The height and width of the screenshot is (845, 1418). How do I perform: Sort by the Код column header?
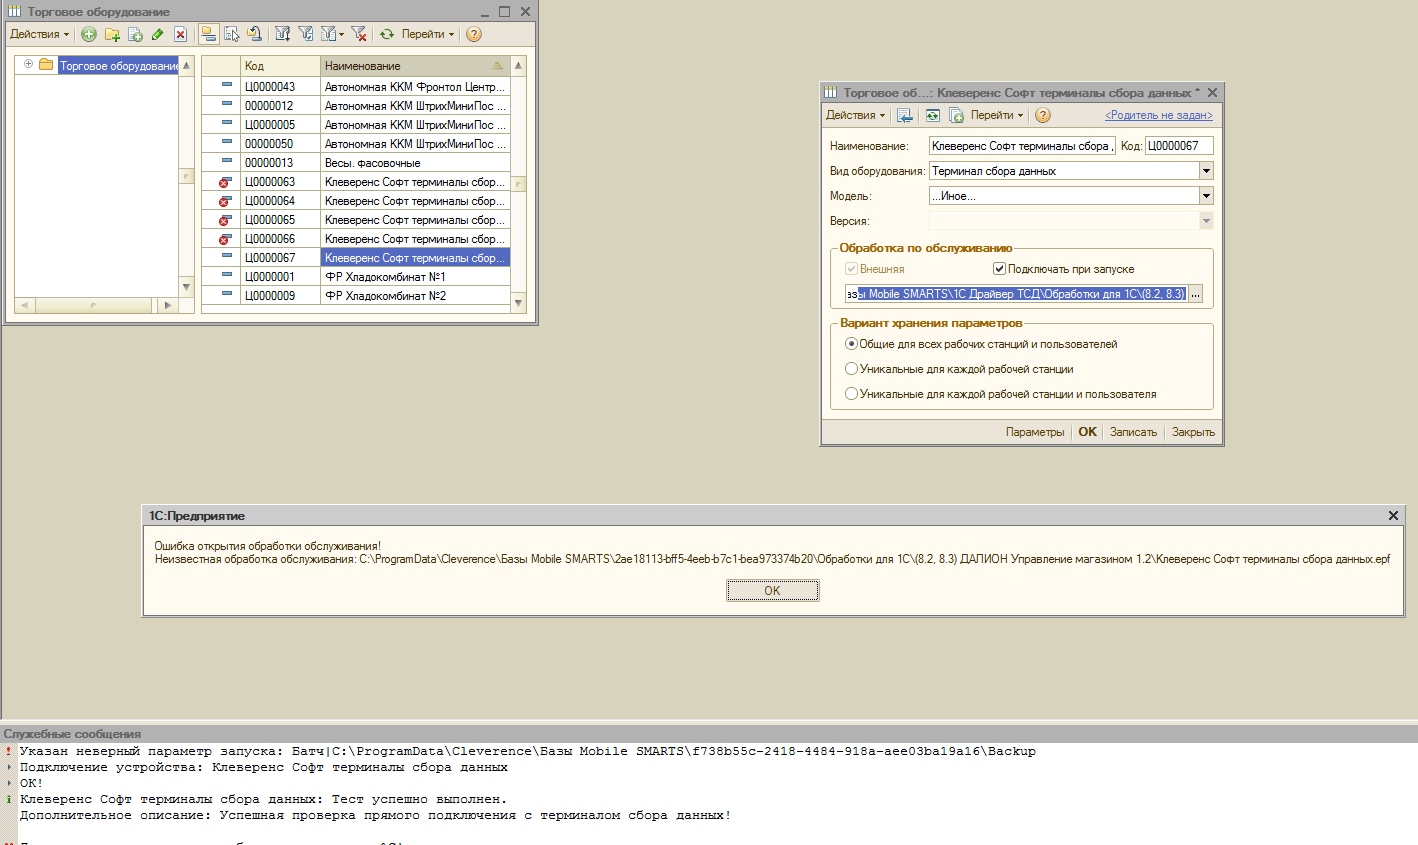point(280,66)
